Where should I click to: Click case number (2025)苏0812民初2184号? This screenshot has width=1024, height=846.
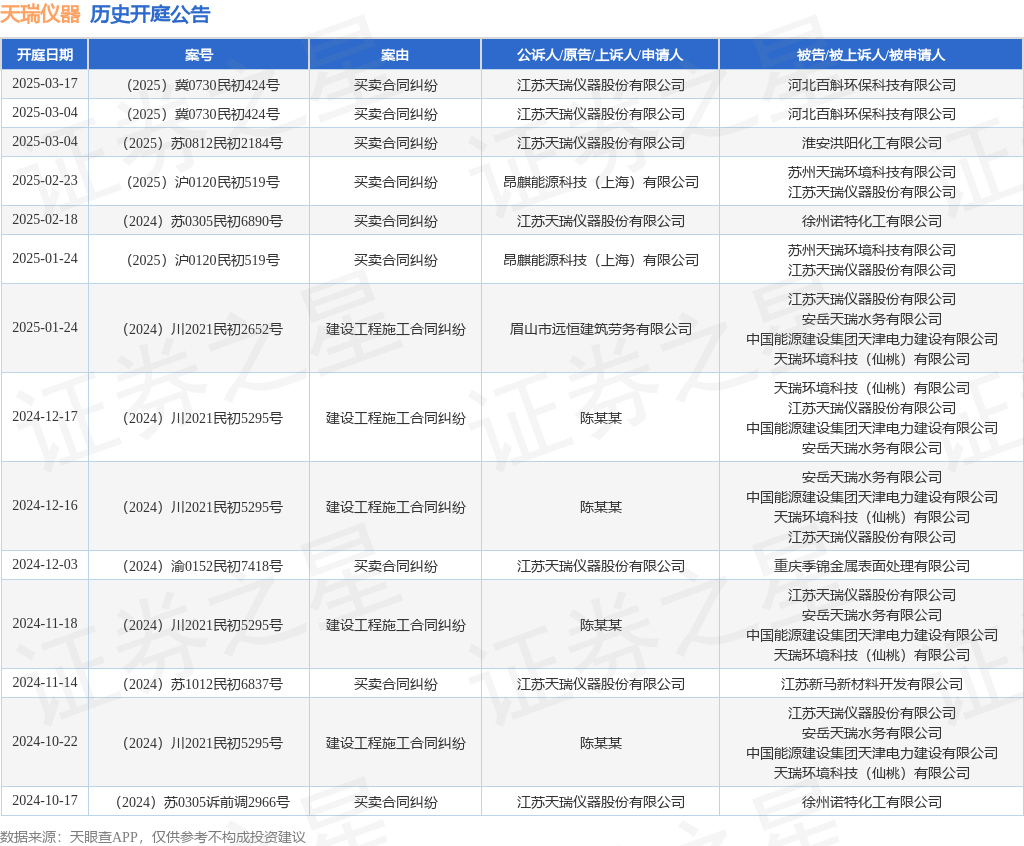(202, 143)
